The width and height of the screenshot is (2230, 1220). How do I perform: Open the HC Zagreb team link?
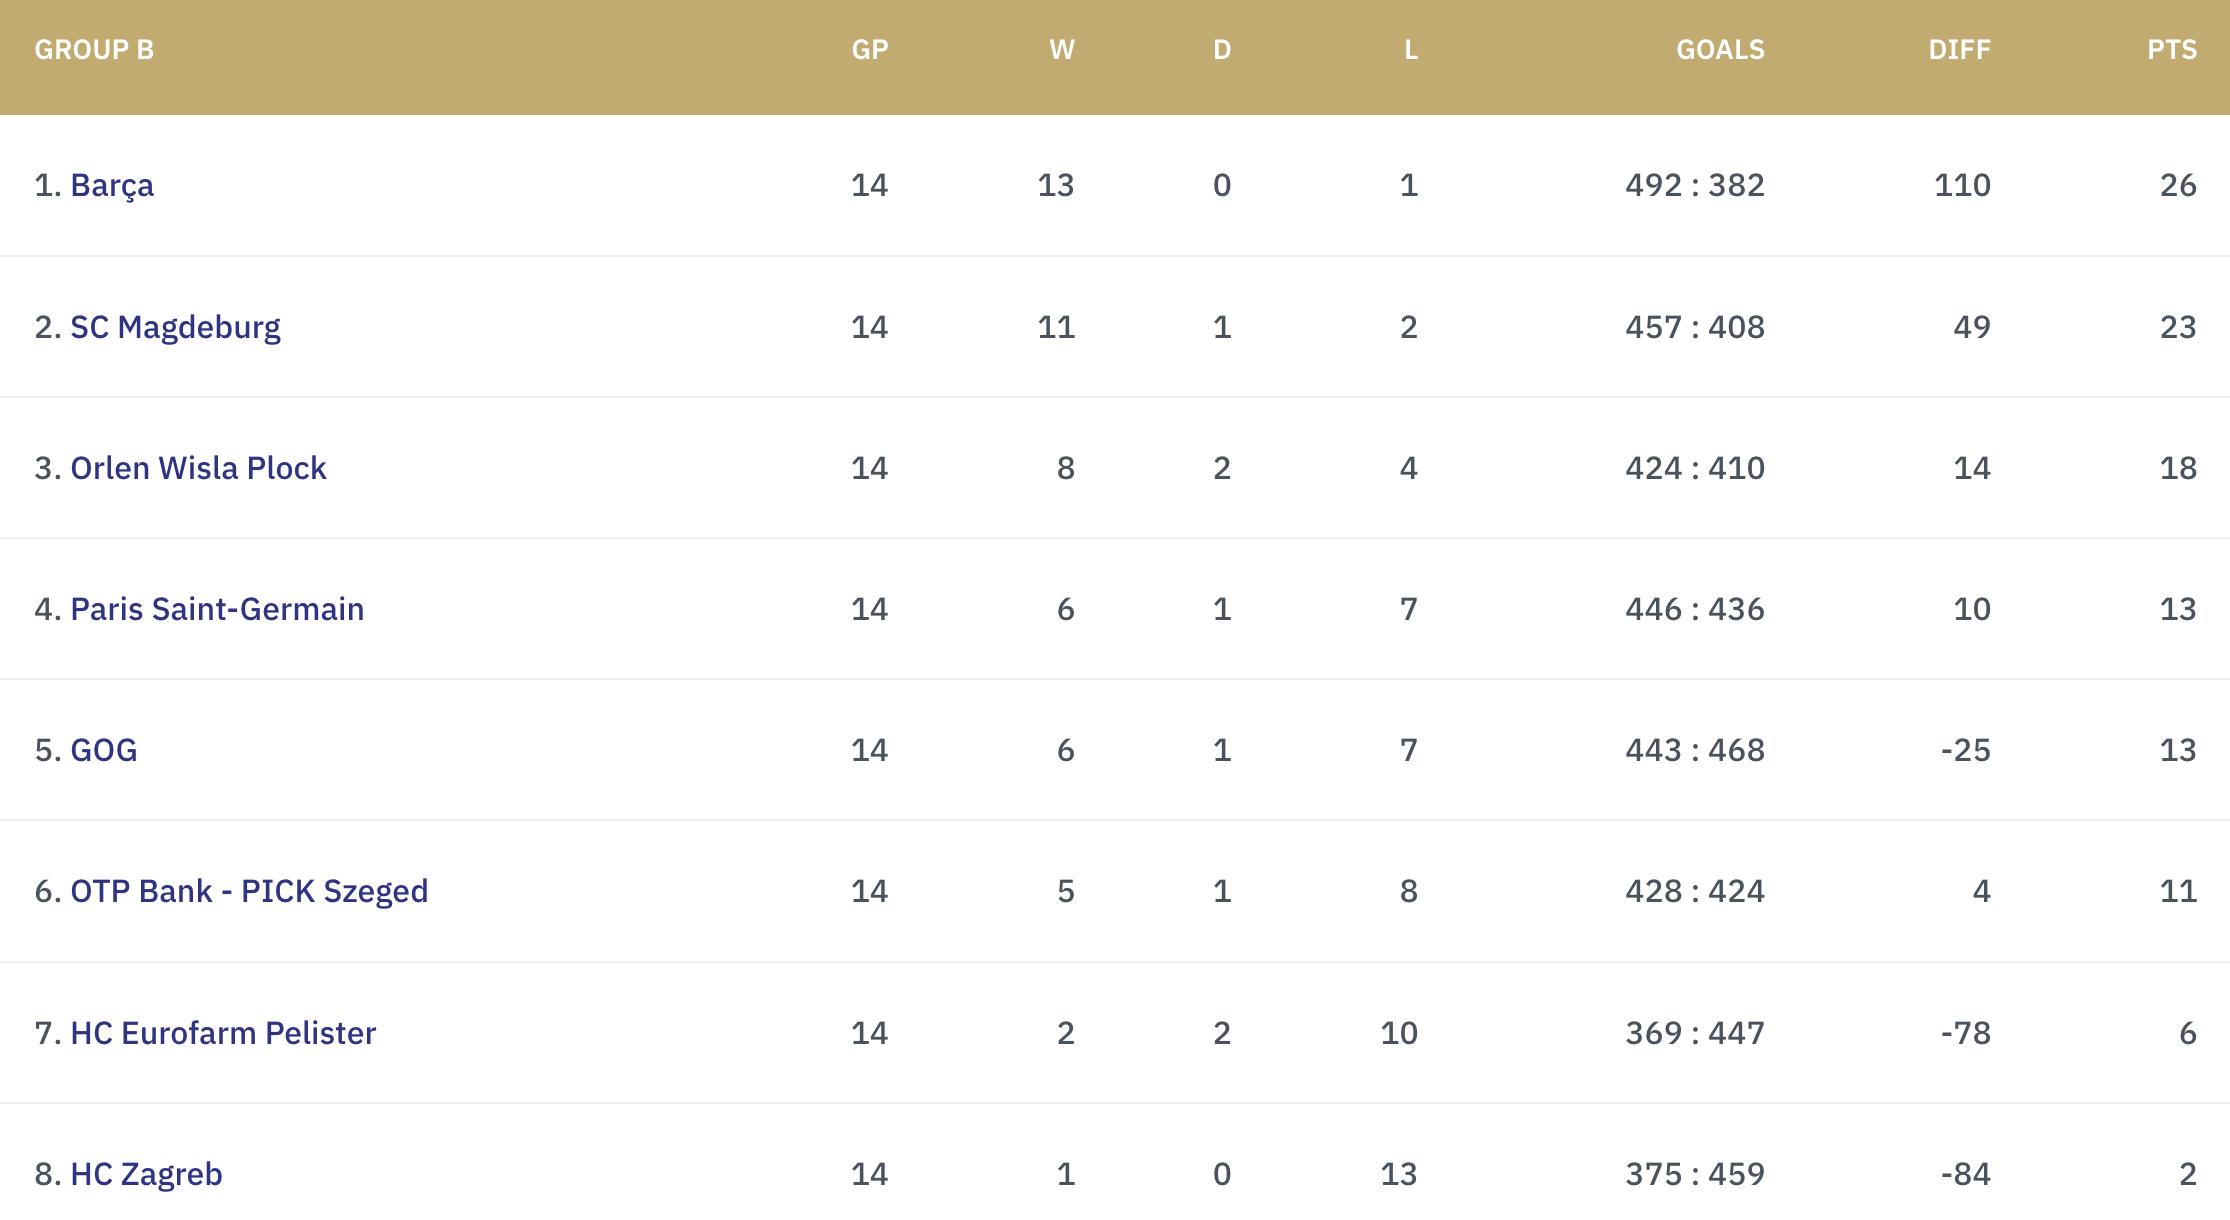pos(146,1174)
